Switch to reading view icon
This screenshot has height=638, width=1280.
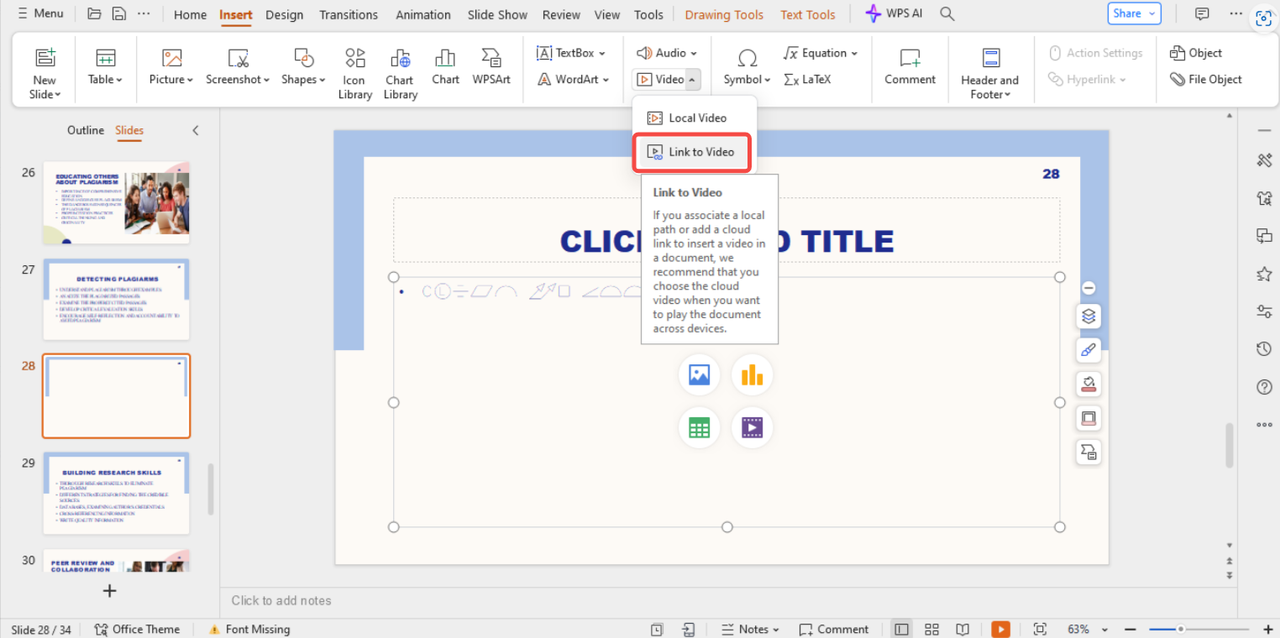962,629
